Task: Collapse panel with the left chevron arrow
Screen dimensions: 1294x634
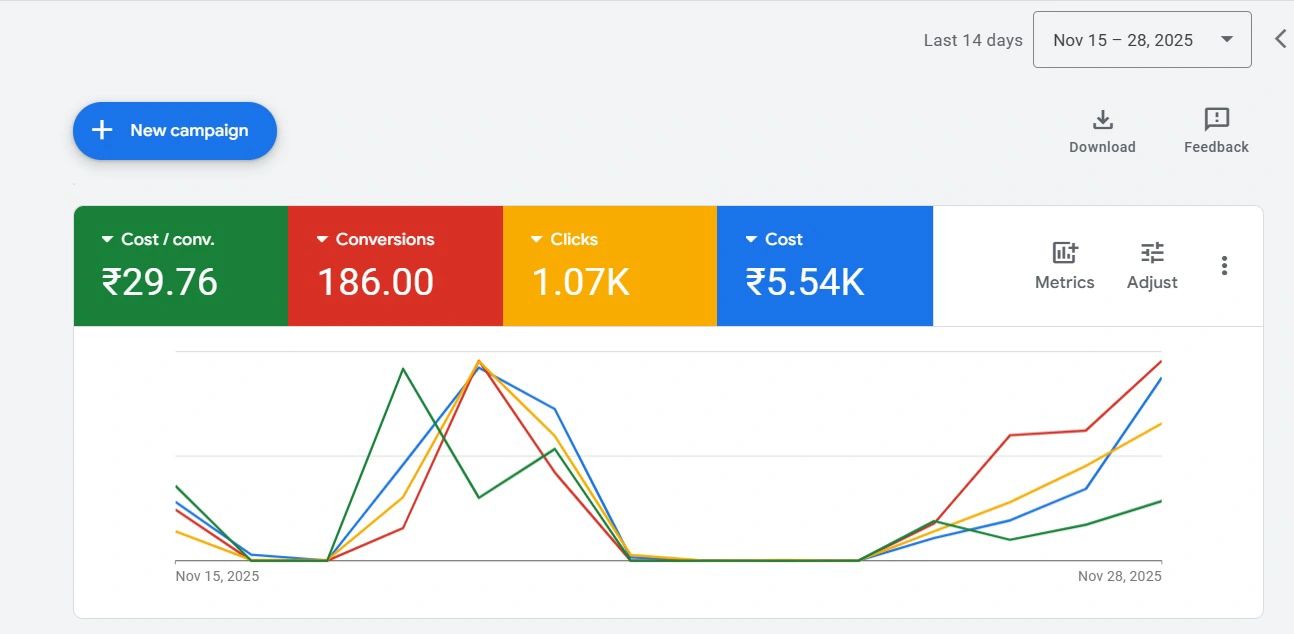Action: [x=1280, y=39]
